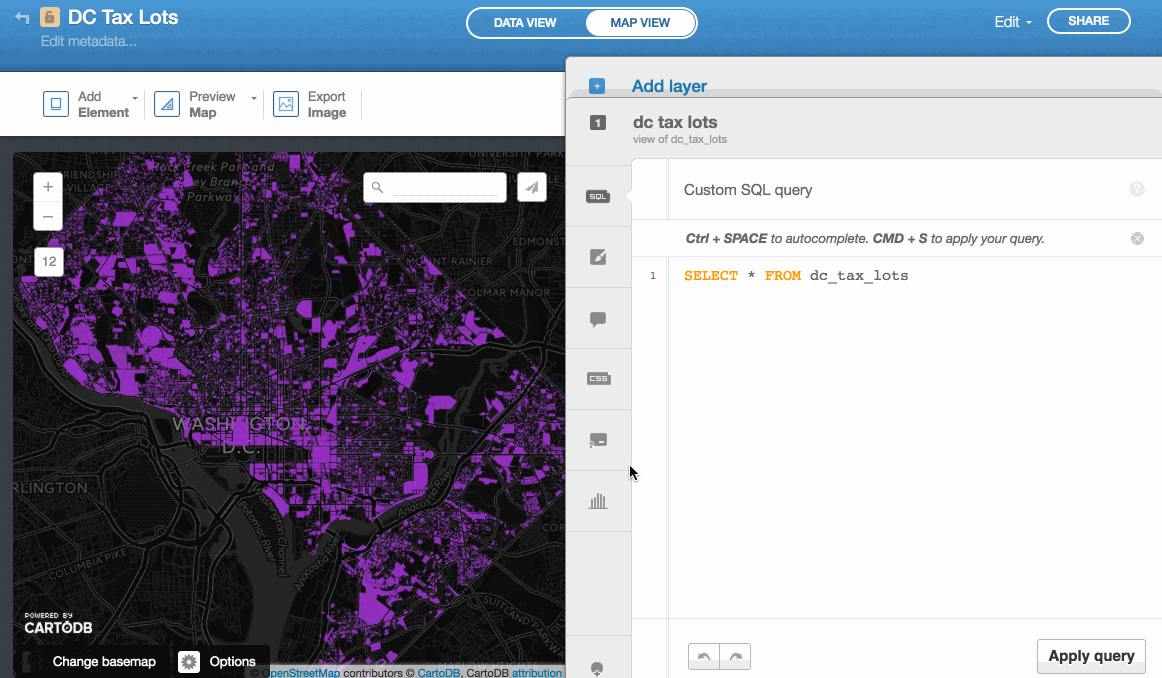Screen dimensions: 1162x678
Task: Open the filters histogram icon
Action: click(598, 501)
